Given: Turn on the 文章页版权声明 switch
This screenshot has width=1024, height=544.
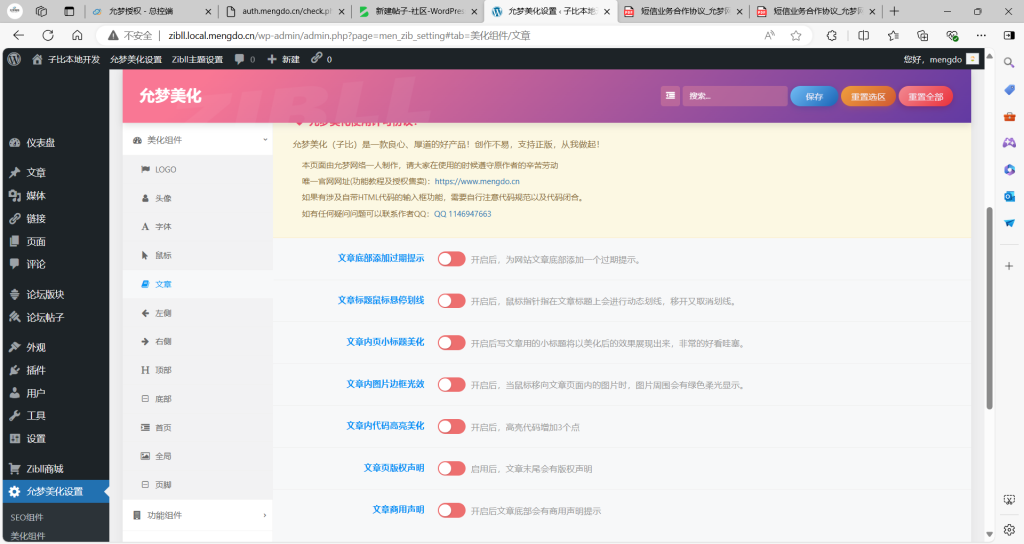Looking at the screenshot, I should pyautogui.click(x=451, y=468).
